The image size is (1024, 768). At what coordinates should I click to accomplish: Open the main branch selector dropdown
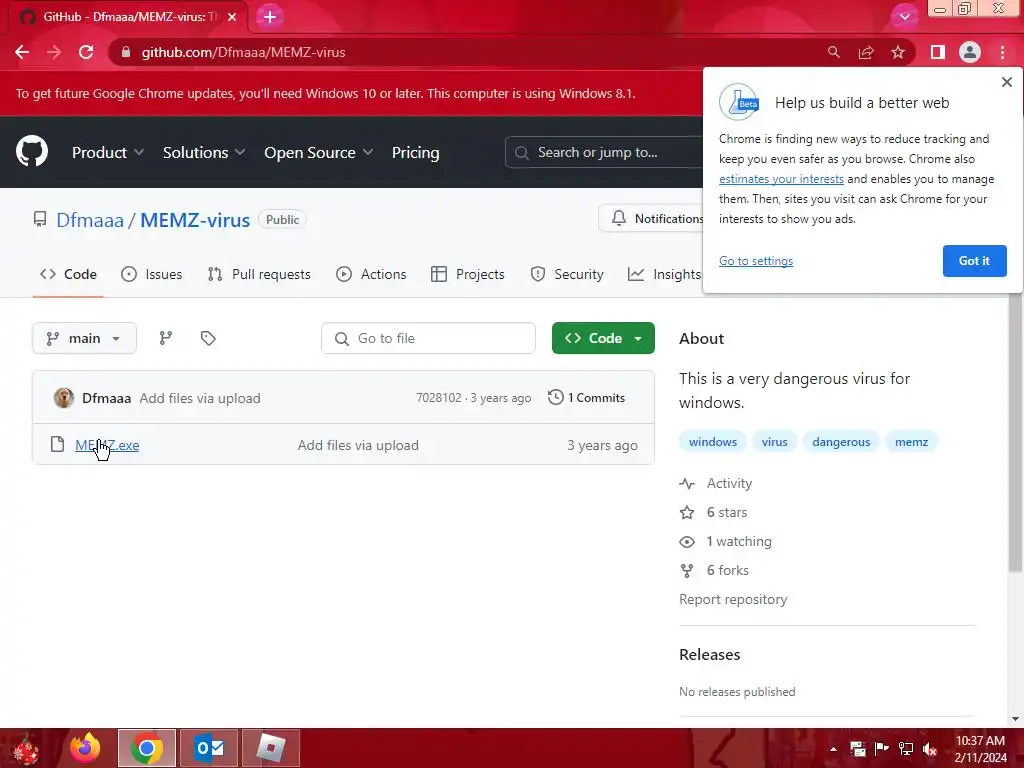pyautogui.click(x=84, y=338)
